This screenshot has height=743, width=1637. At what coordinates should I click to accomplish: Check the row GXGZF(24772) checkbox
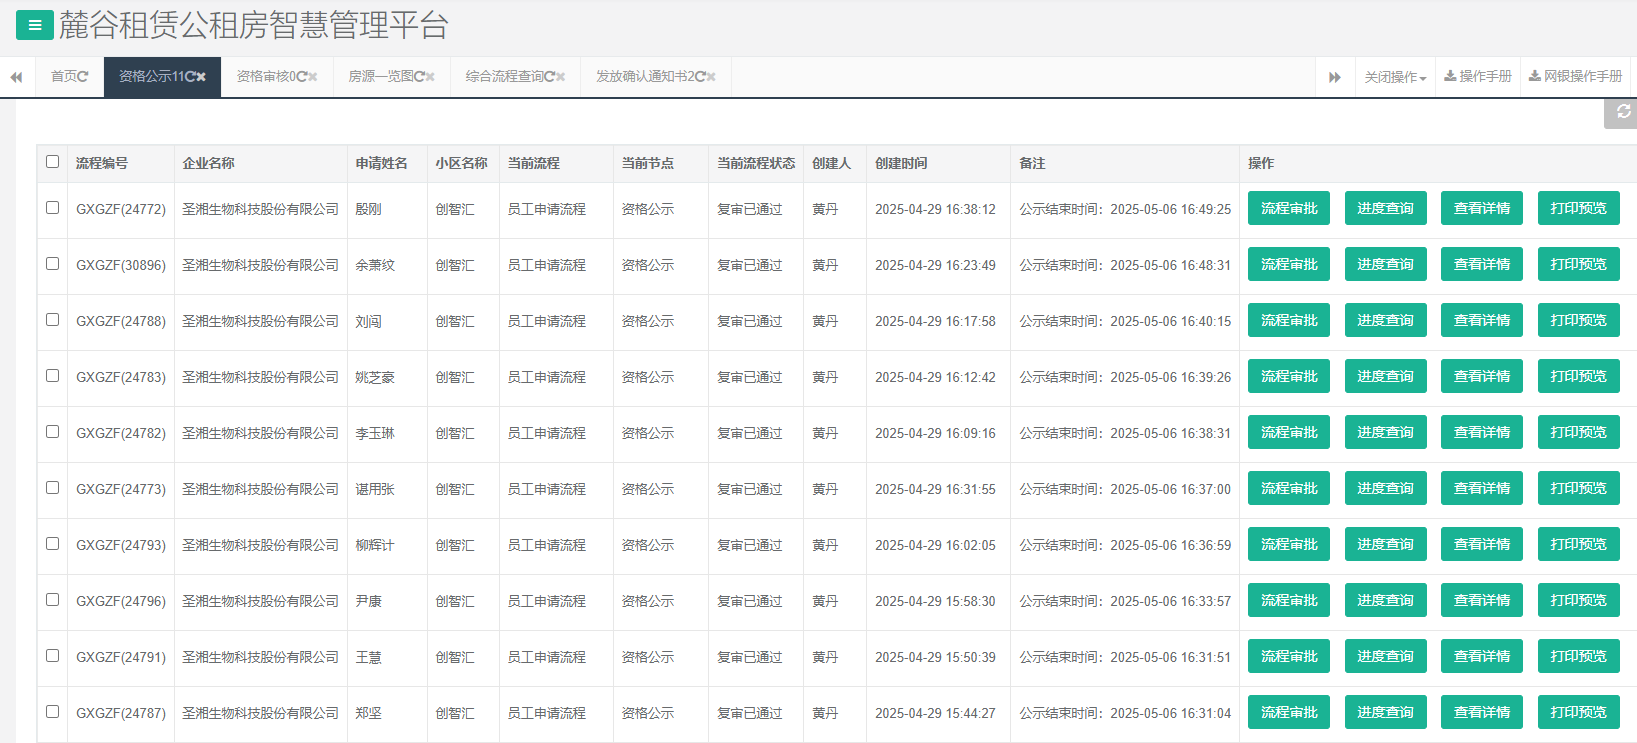click(x=52, y=208)
